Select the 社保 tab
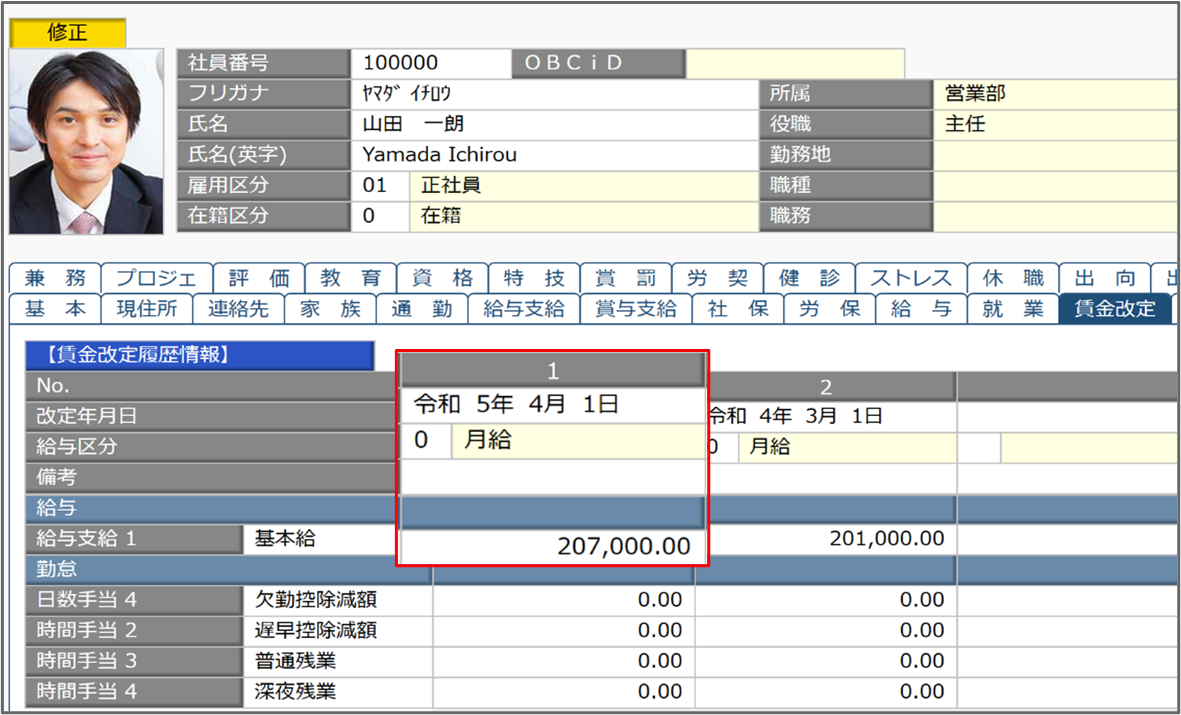This screenshot has width=1181, height=715. [x=738, y=309]
